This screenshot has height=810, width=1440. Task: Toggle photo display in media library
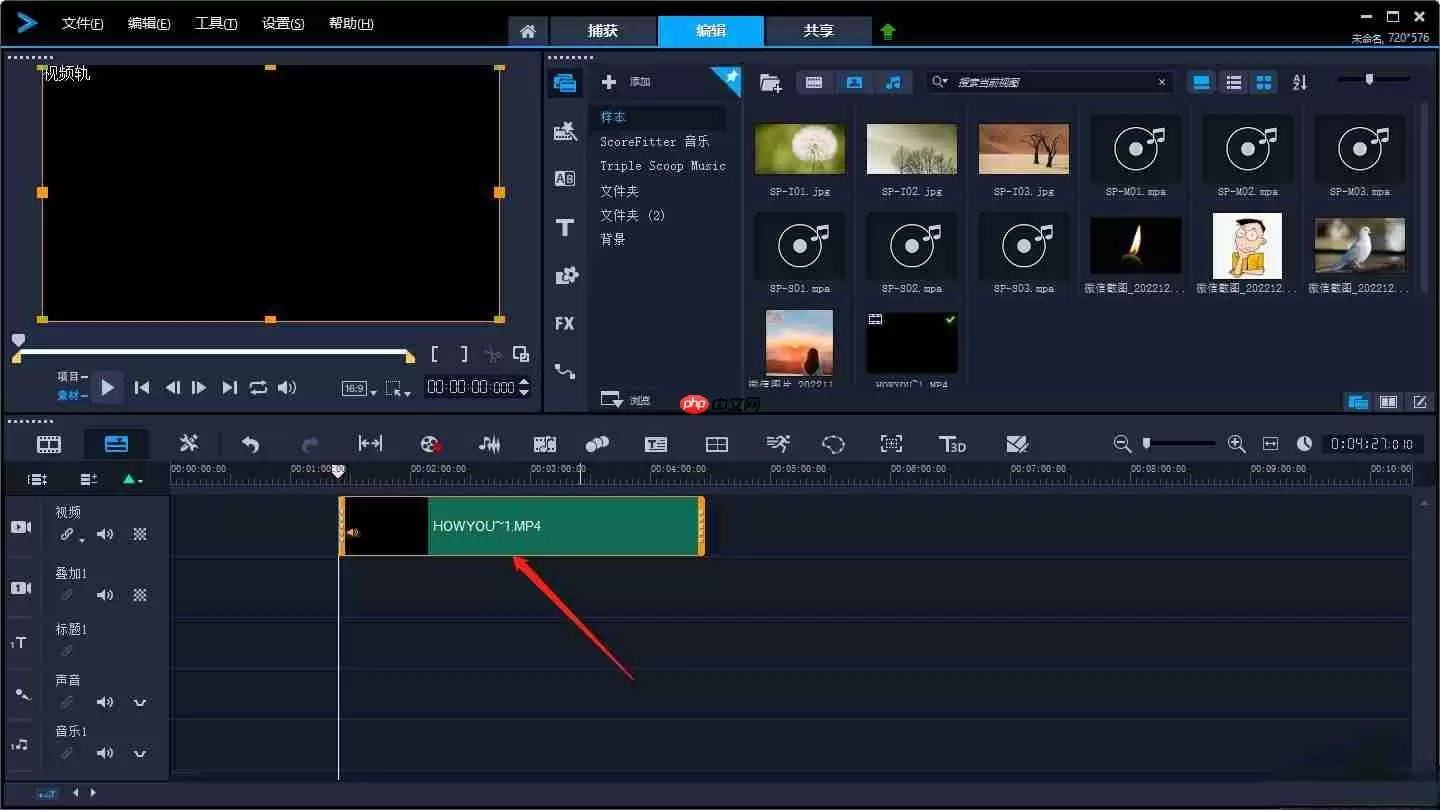(x=854, y=82)
